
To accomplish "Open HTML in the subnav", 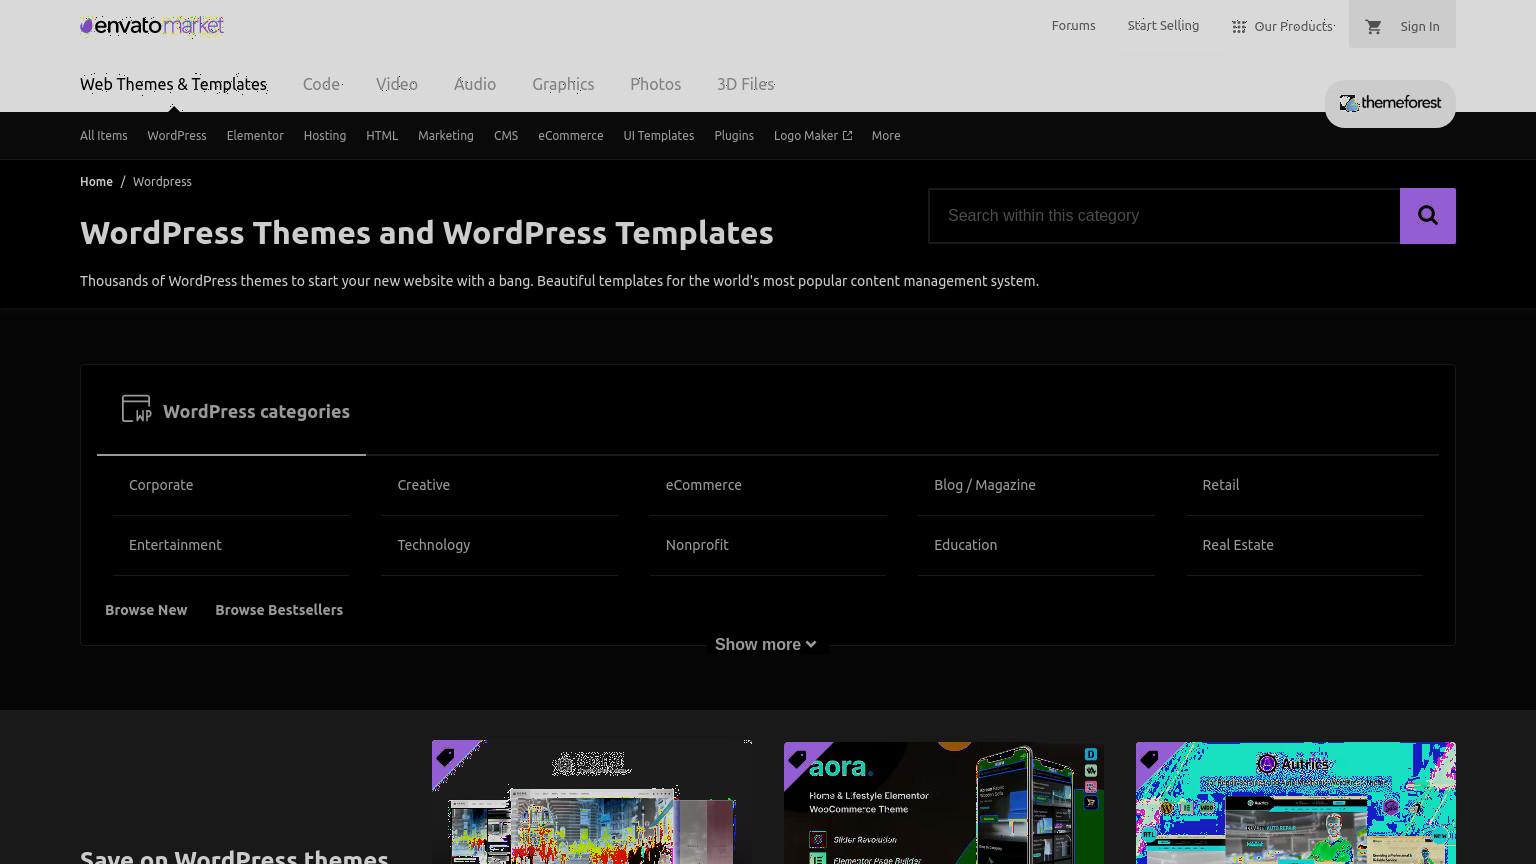I will point(382,136).
